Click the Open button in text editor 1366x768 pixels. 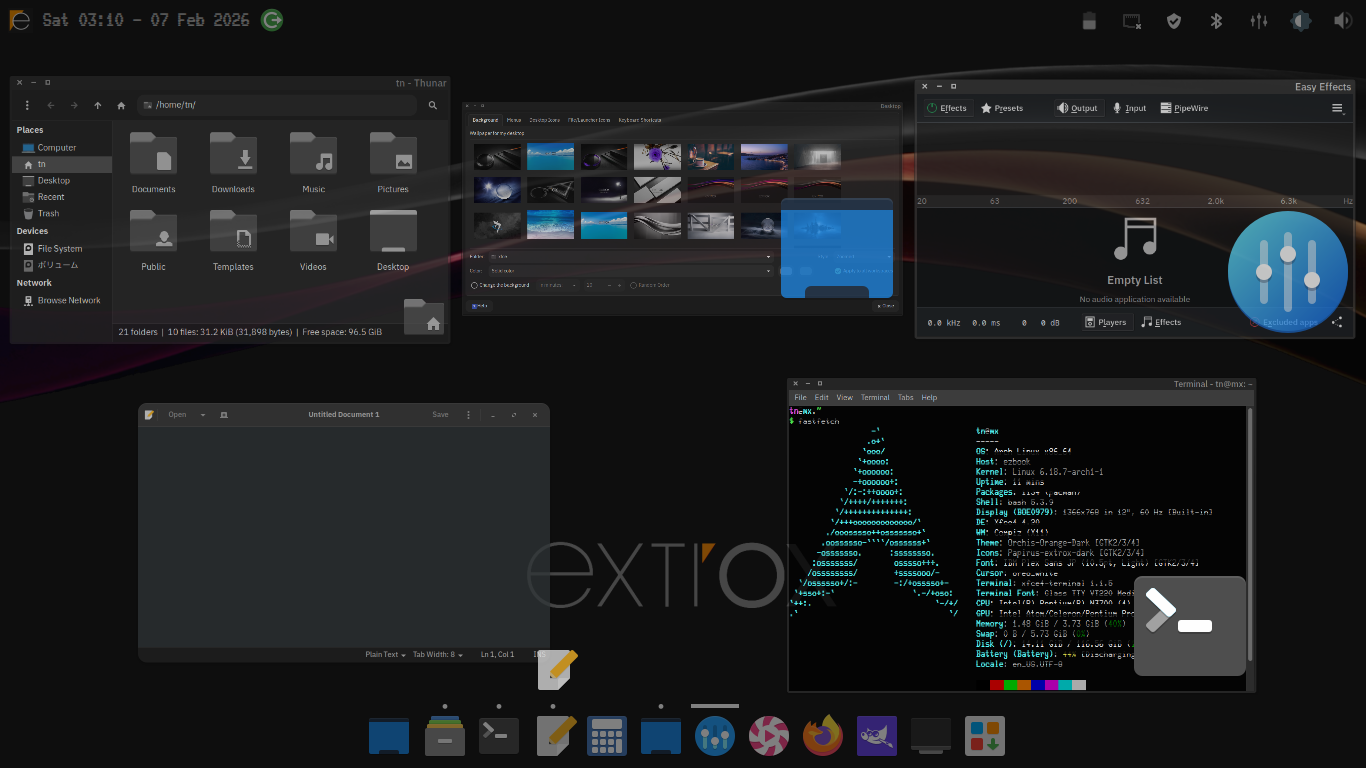point(177,414)
